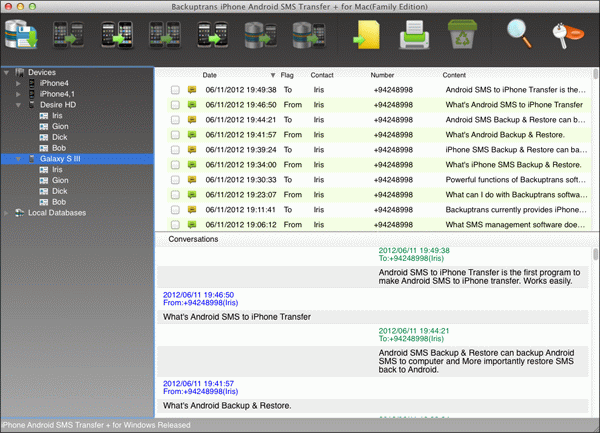This screenshot has height=433, width=600.
Task: Click the backup to local database icon
Action: pos(21,34)
